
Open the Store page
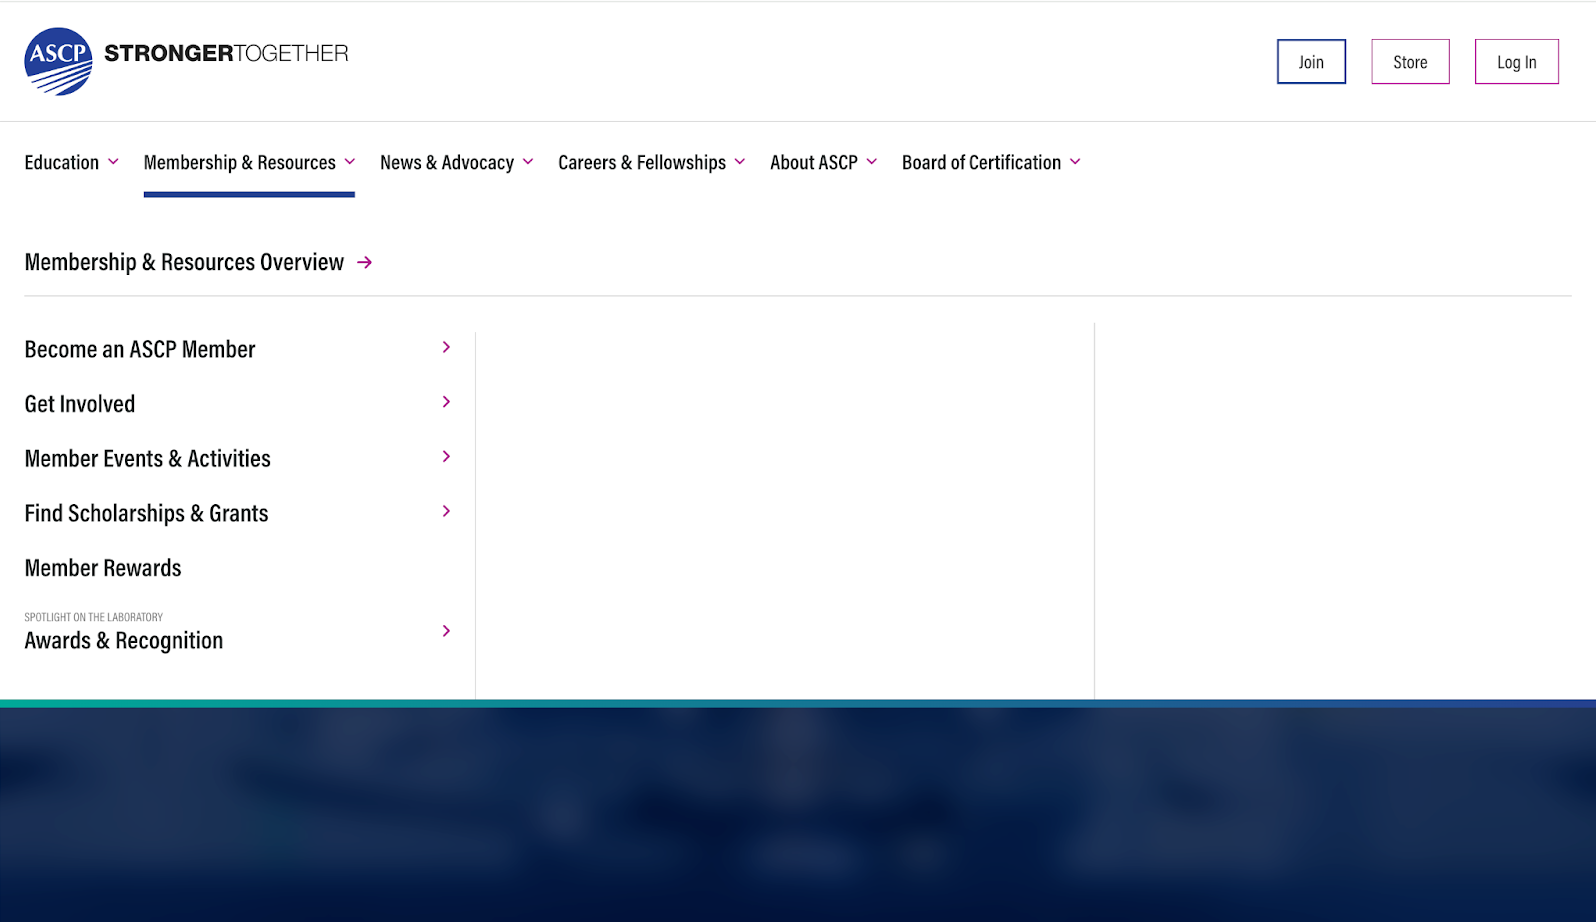[1410, 62]
